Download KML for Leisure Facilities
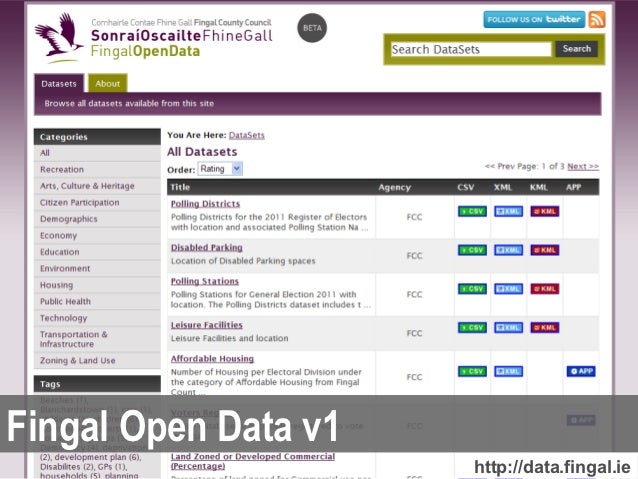Image resolution: width=638 pixels, height=479 pixels. pos(545,328)
